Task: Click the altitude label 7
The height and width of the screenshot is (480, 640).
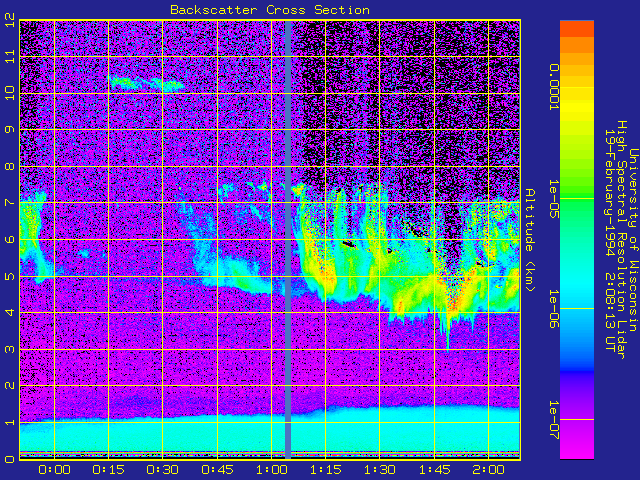Action: (x=10, y=203)
